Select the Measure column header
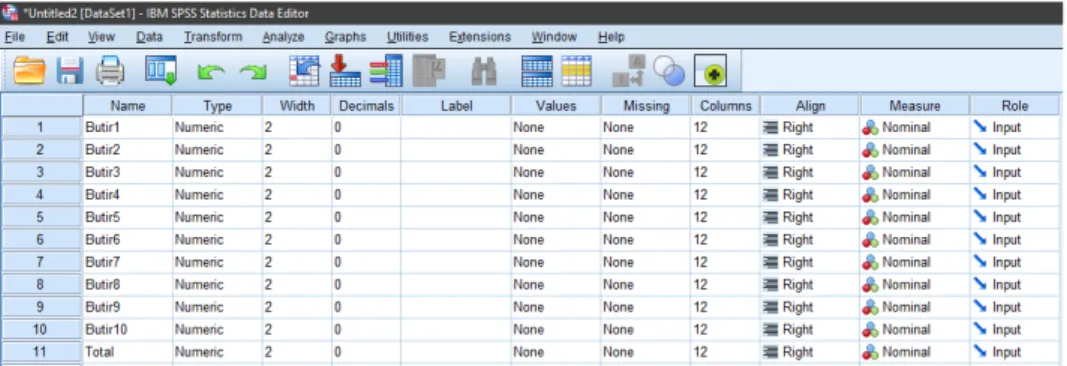The height and width of the screenshot is (366, 1067). (915, 105)
